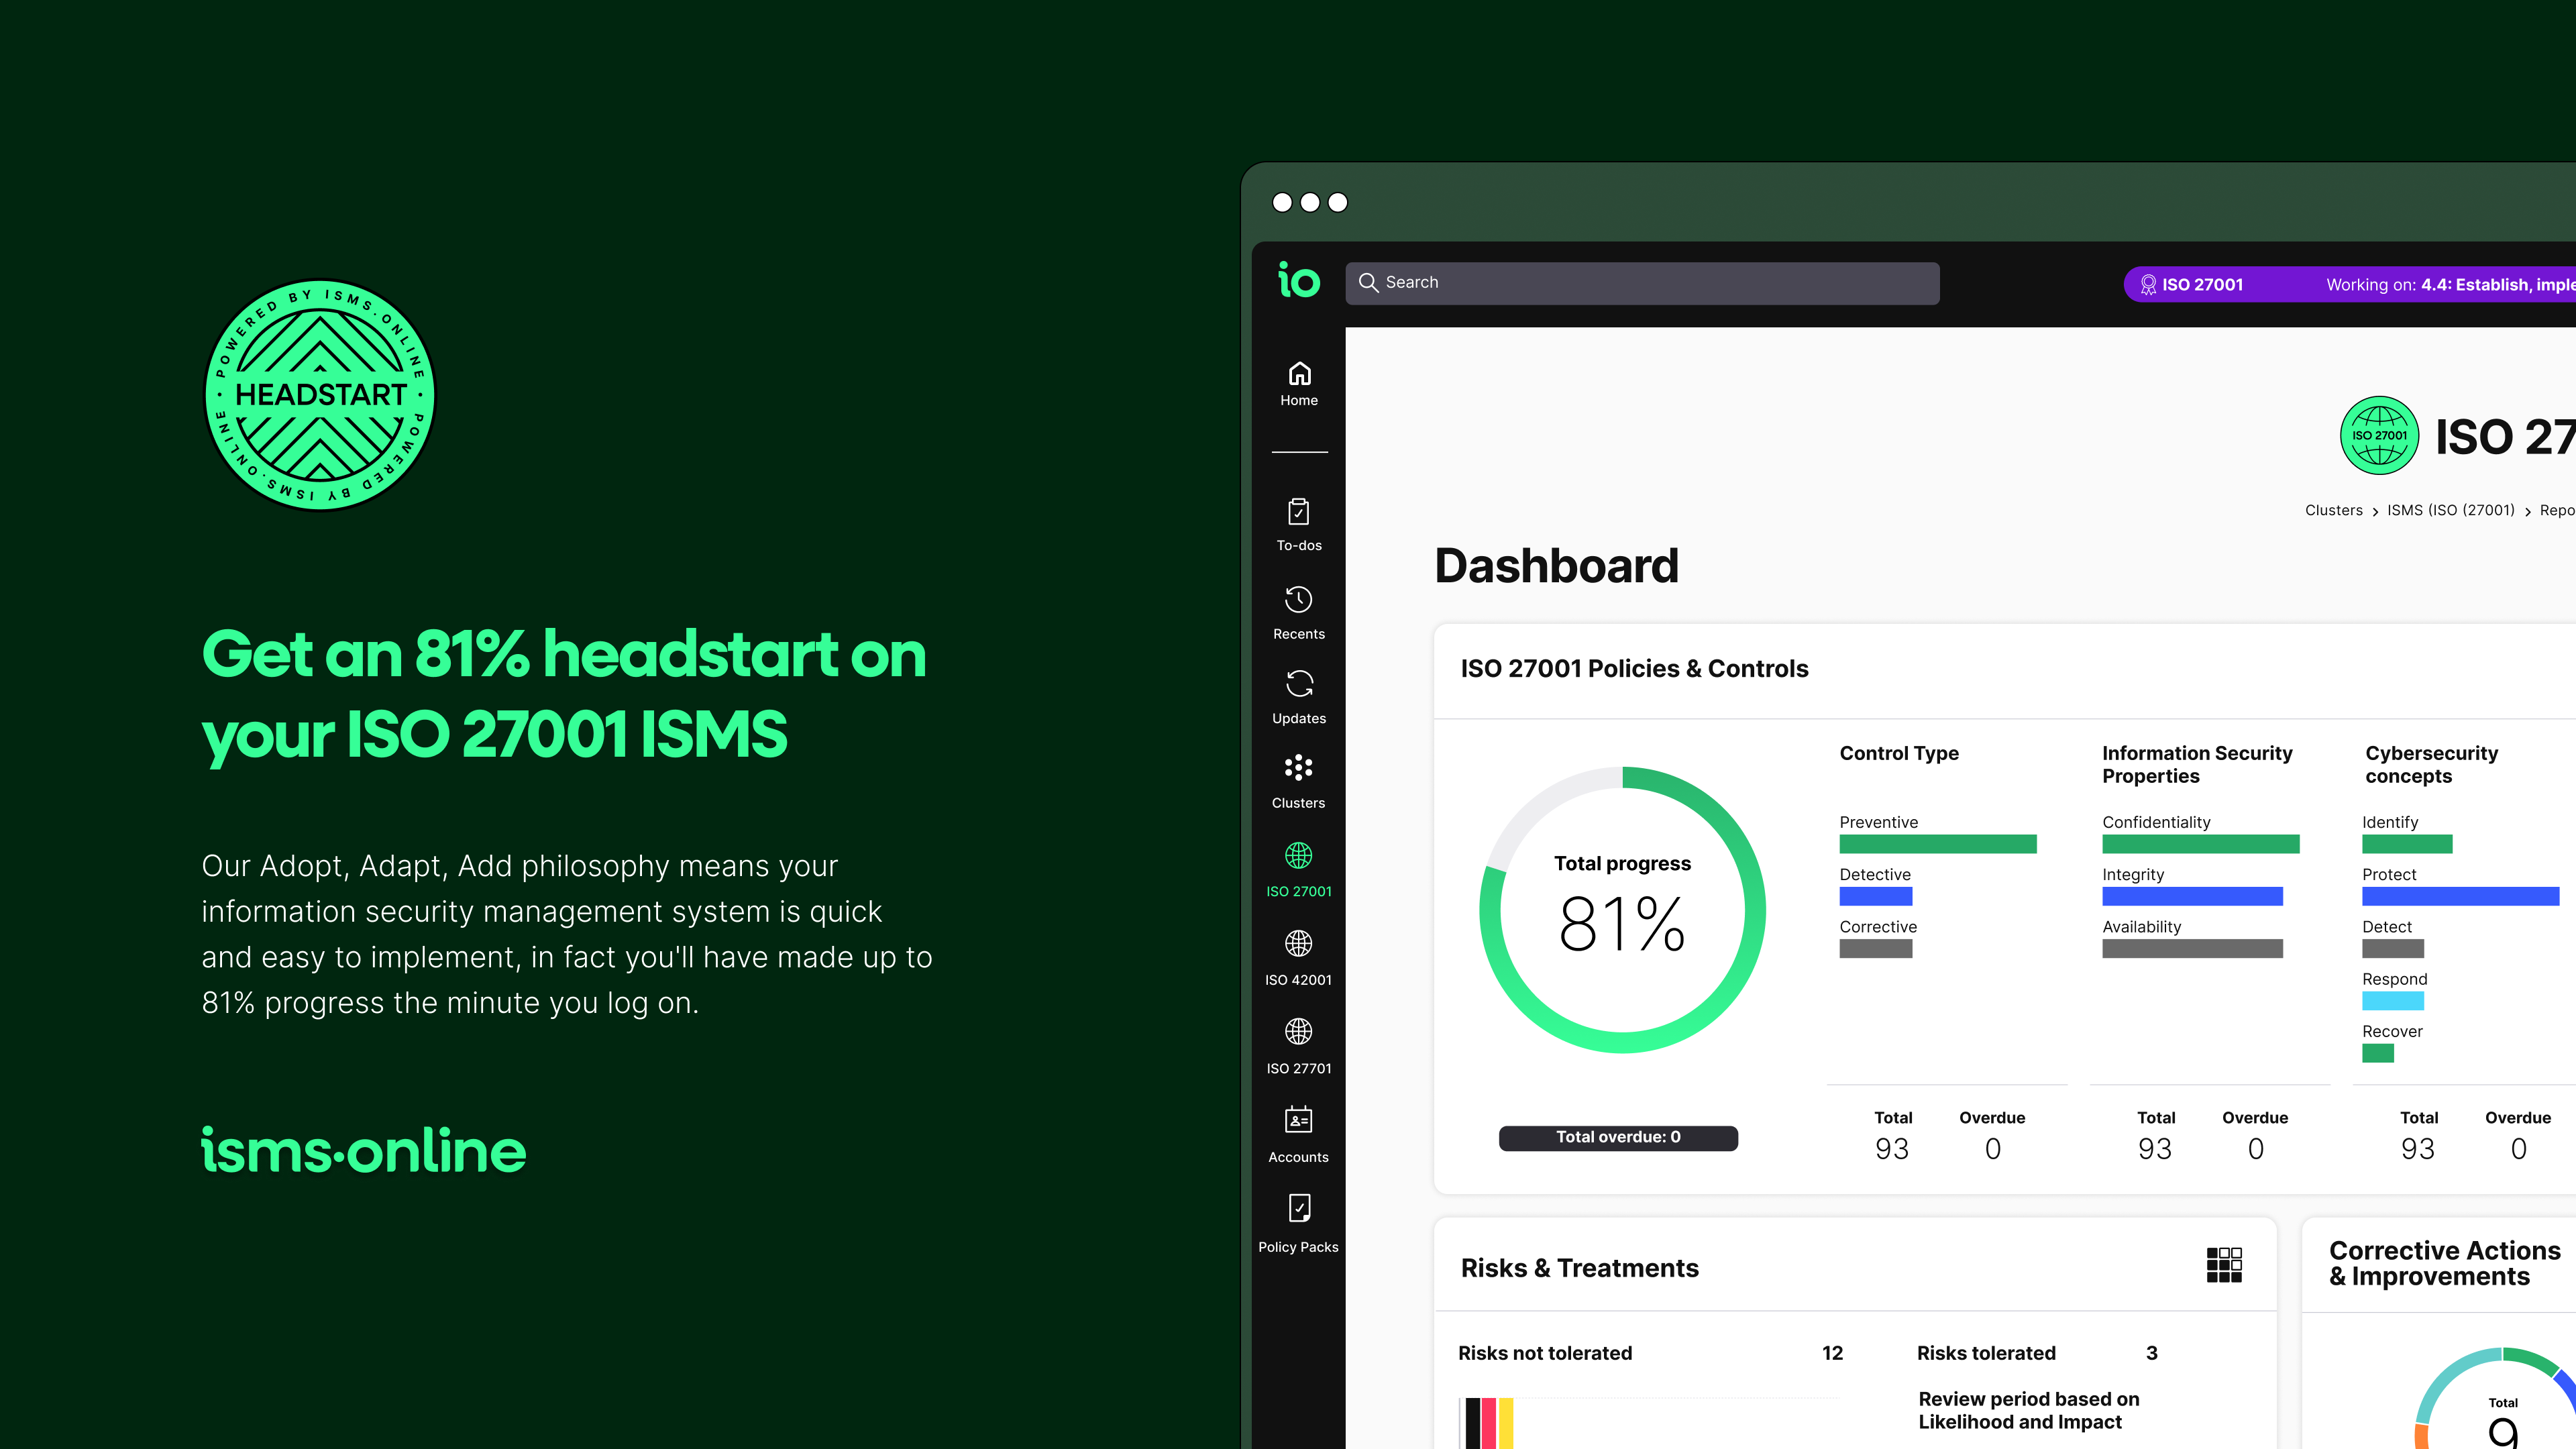Click the io logo top left

pyautogui.click(x=1298, y=281)
